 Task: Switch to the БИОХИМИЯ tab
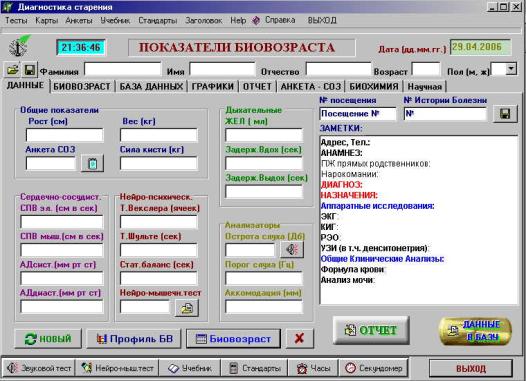[374, 87]
